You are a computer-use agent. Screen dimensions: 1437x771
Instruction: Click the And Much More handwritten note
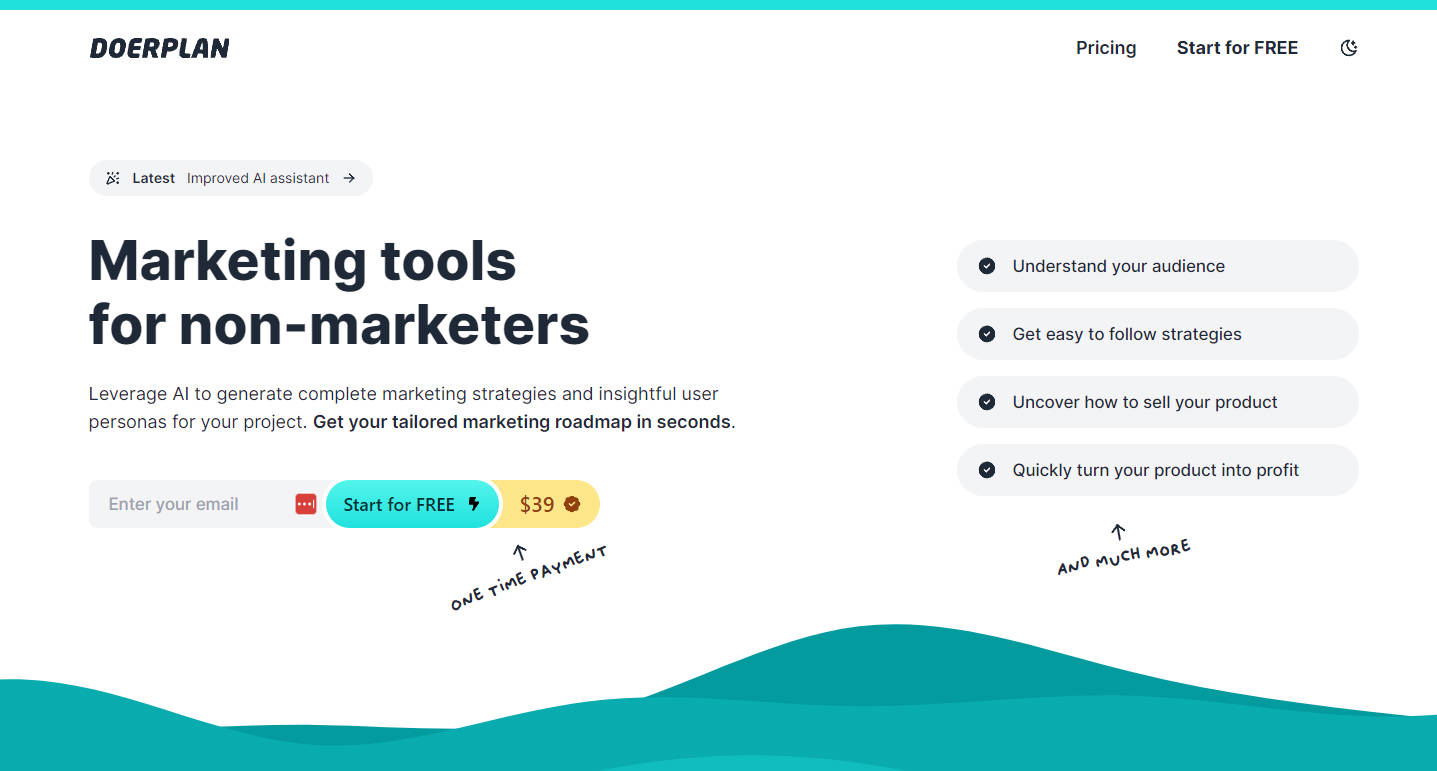tap(1124, 557)
